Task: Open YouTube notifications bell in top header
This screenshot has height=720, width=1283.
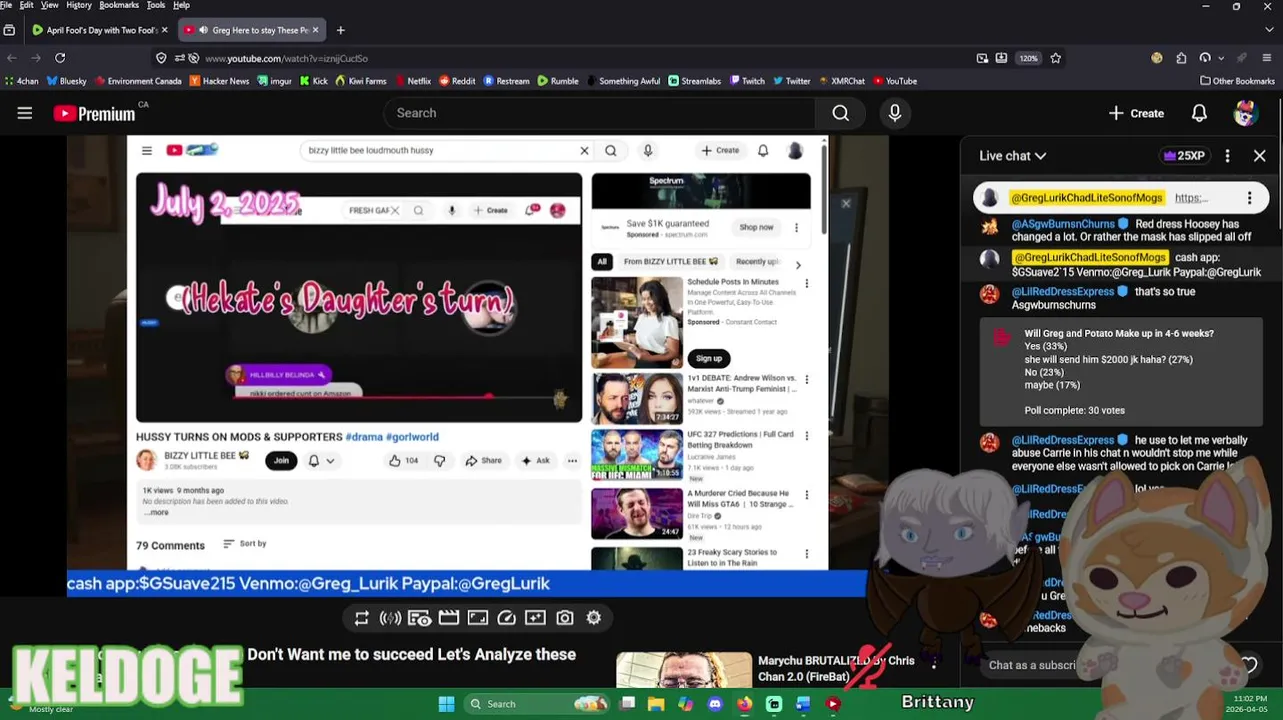Action: [1199, 113]
